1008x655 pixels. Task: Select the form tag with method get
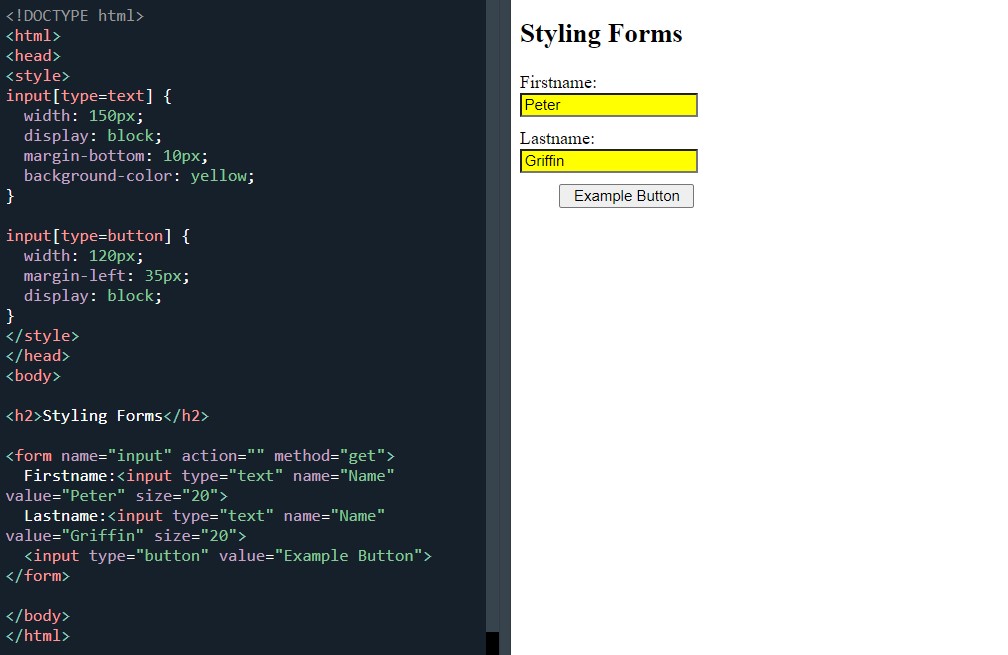(x=200, y=455)
